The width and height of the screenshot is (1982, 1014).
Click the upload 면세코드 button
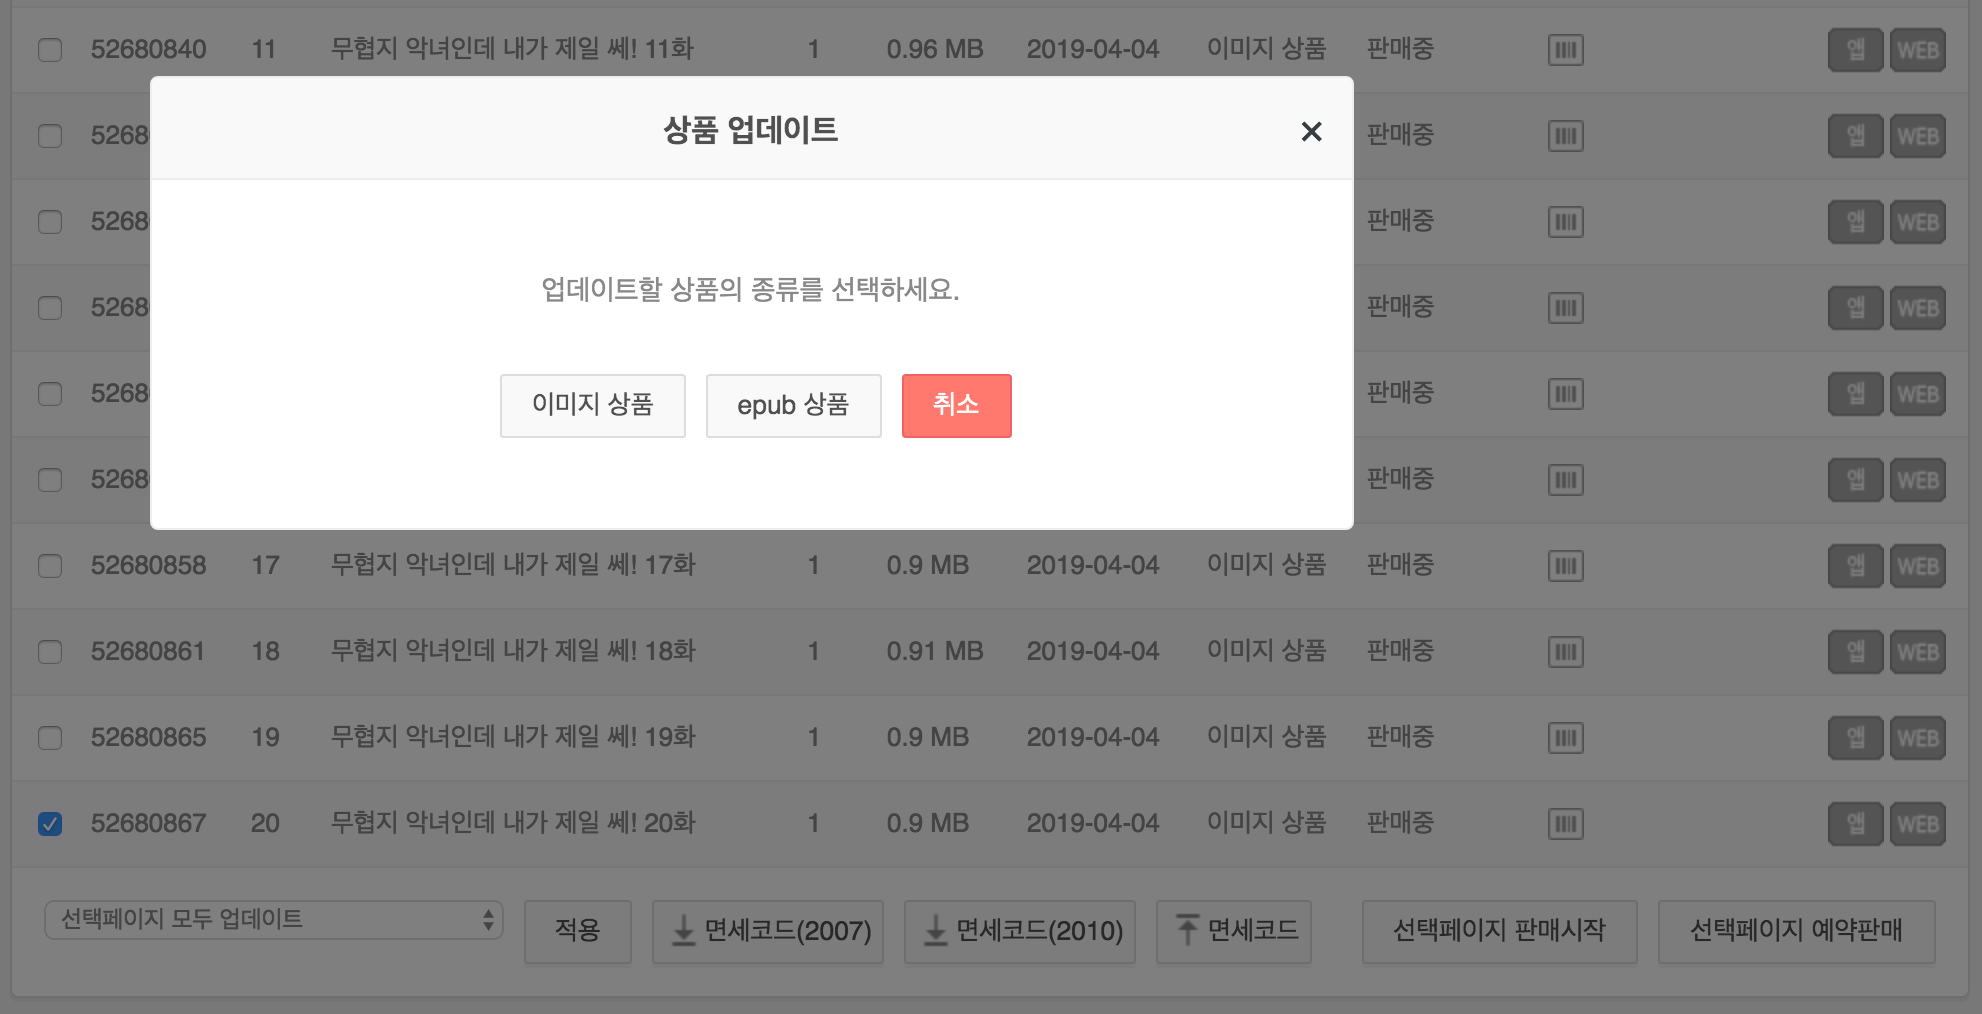[x=1234, y=931]
